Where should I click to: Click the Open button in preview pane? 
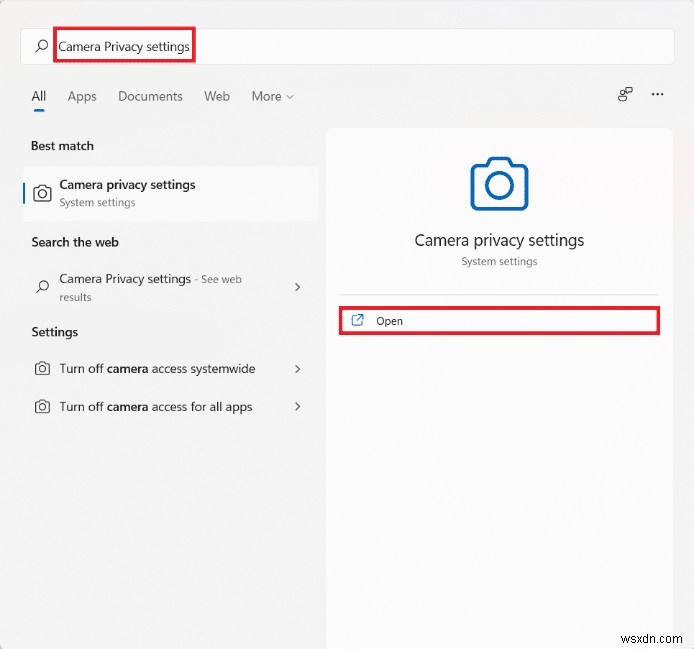point(499,321)
